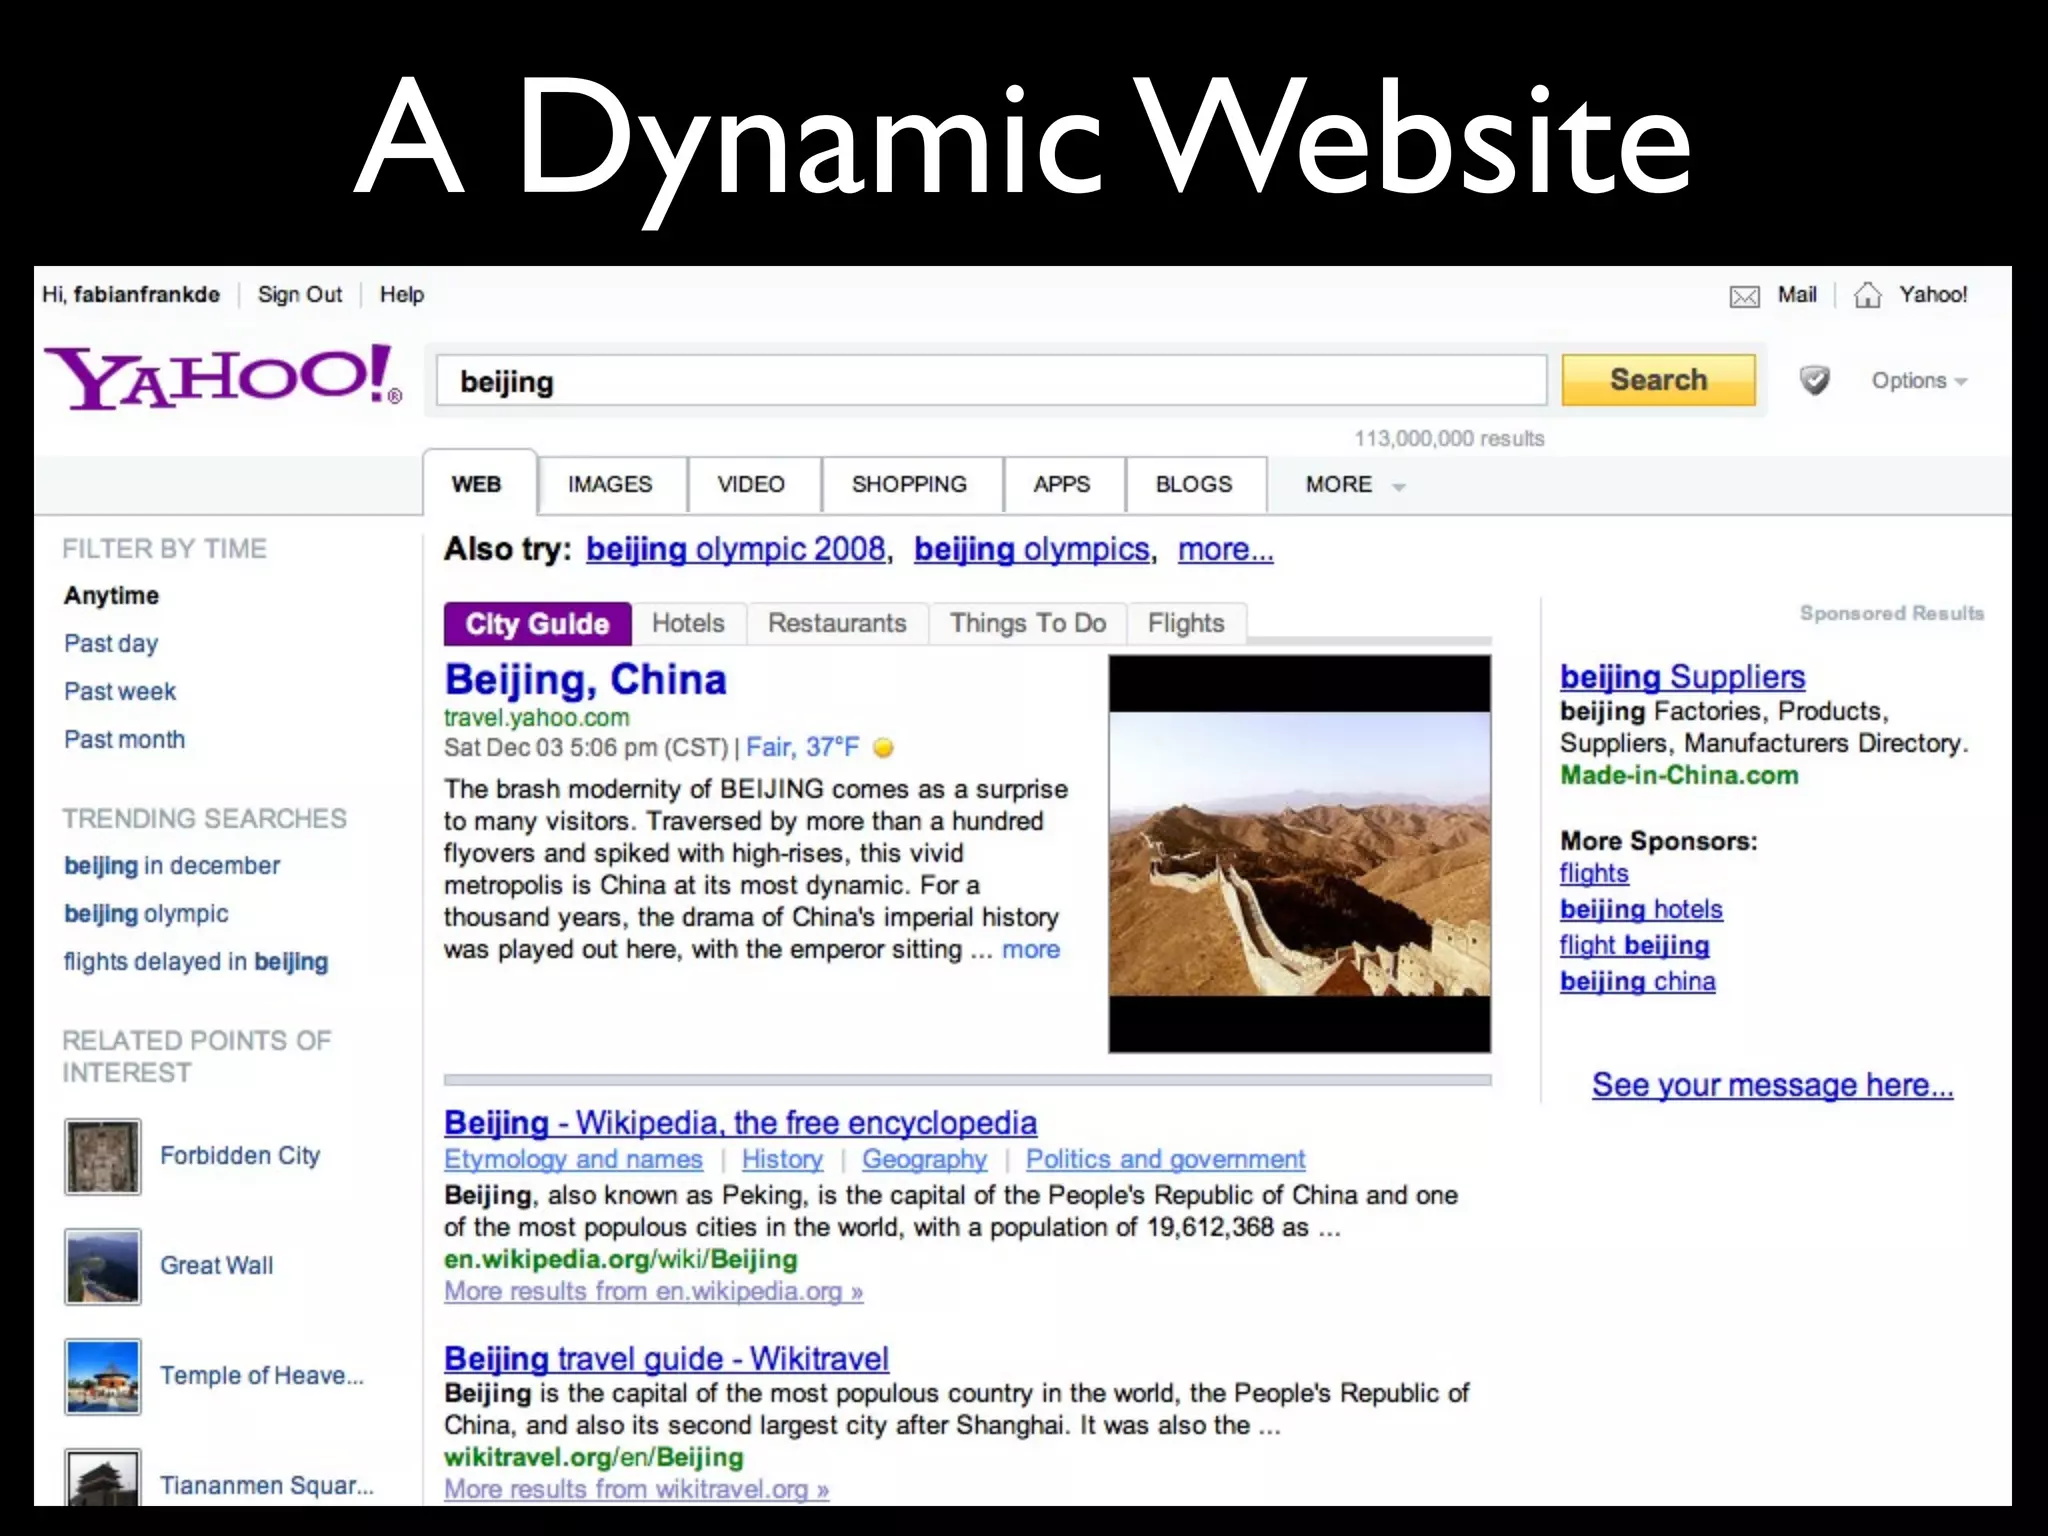Image resolution: width=2048 pixels, height=1536 pixels.
Task: Select the Hotels city guide tab
Action: [688, 623]
